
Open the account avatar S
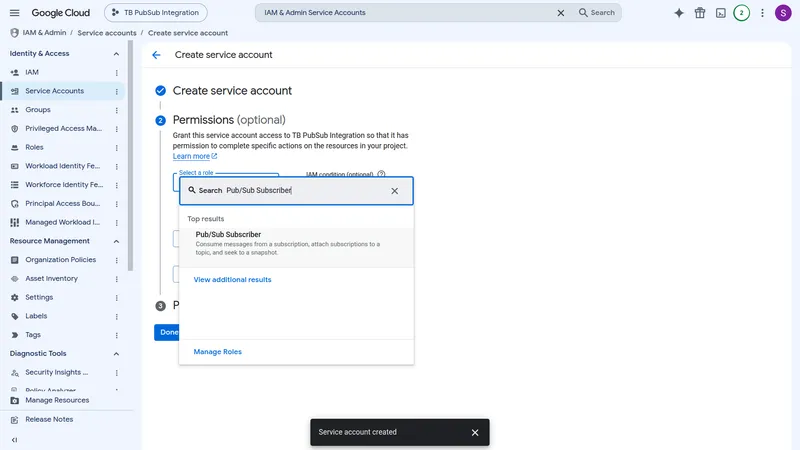tap(783, 13)
